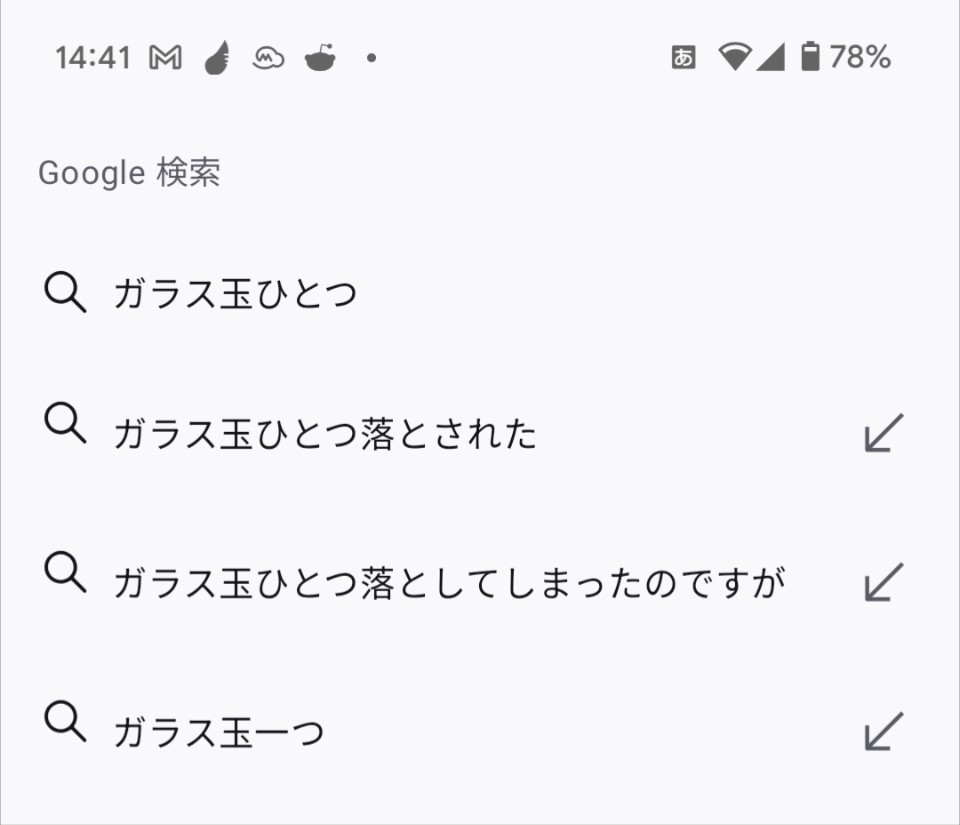960x825 pixels.
Task: Tap the cloud notification icon in status bar
Action: click(268, 59)
